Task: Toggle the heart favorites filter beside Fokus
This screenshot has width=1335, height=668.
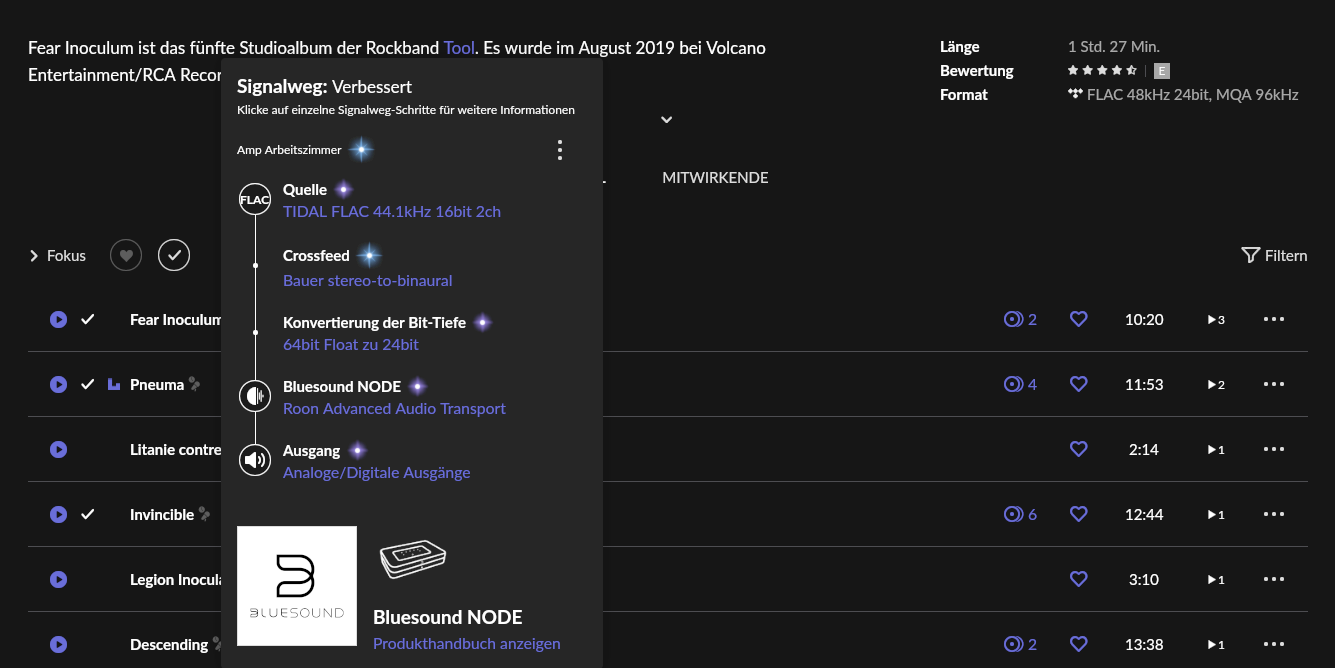Action: coord(126,256)
